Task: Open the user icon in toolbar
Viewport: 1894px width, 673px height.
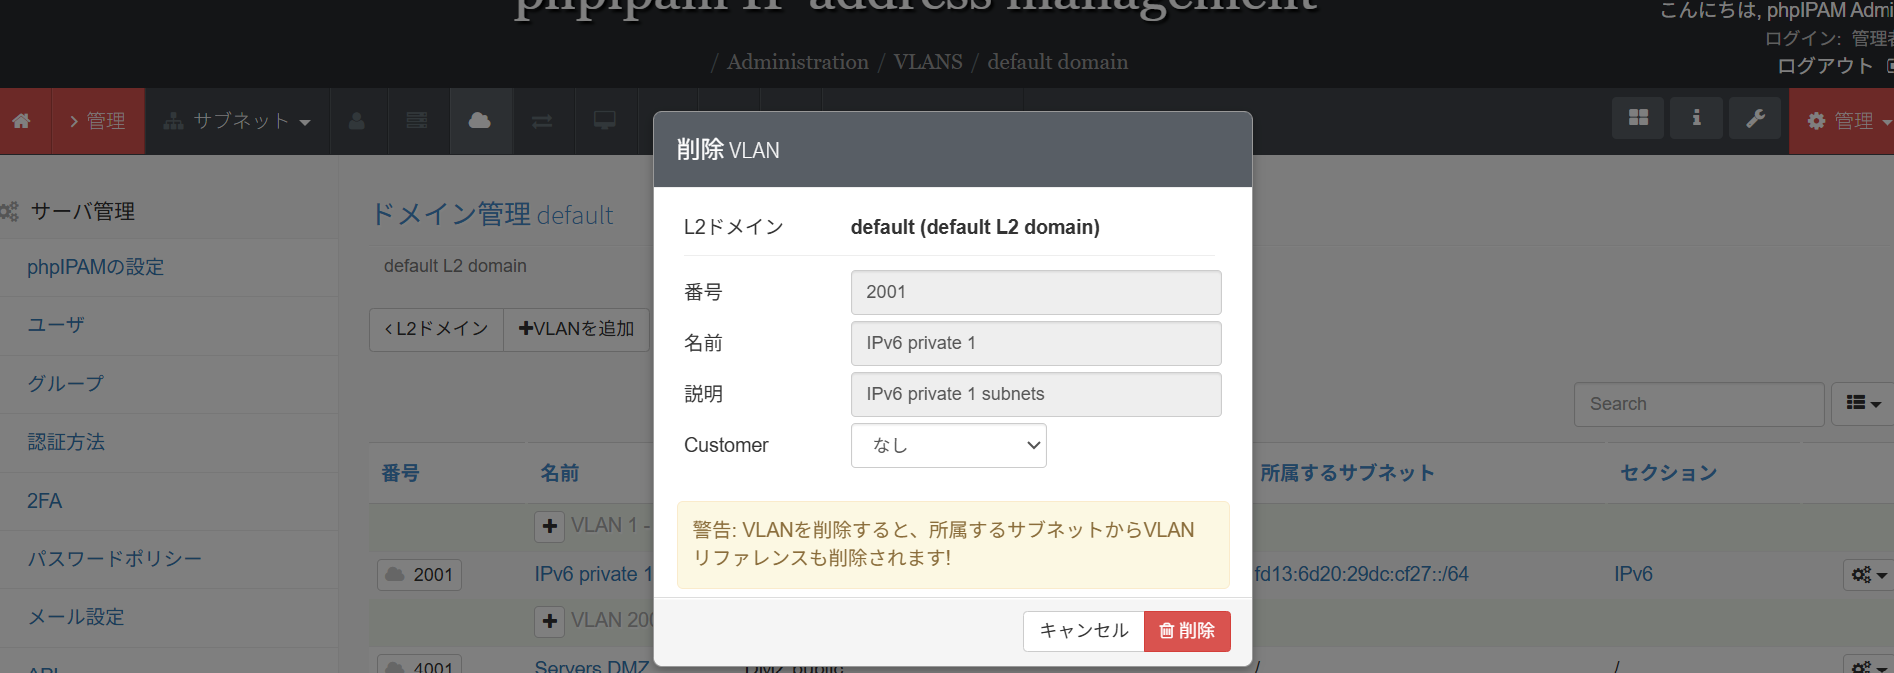Action: pyautogui.click(x=357, y=121)
